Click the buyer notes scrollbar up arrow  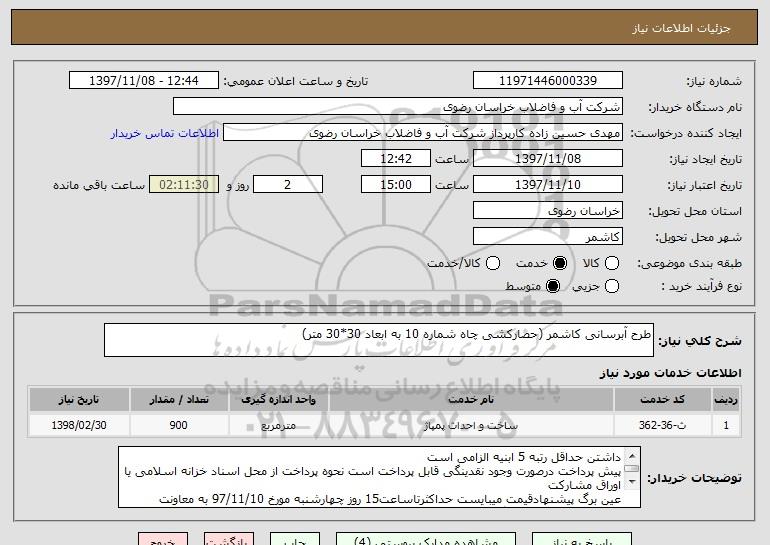click(x=632, y=455)
